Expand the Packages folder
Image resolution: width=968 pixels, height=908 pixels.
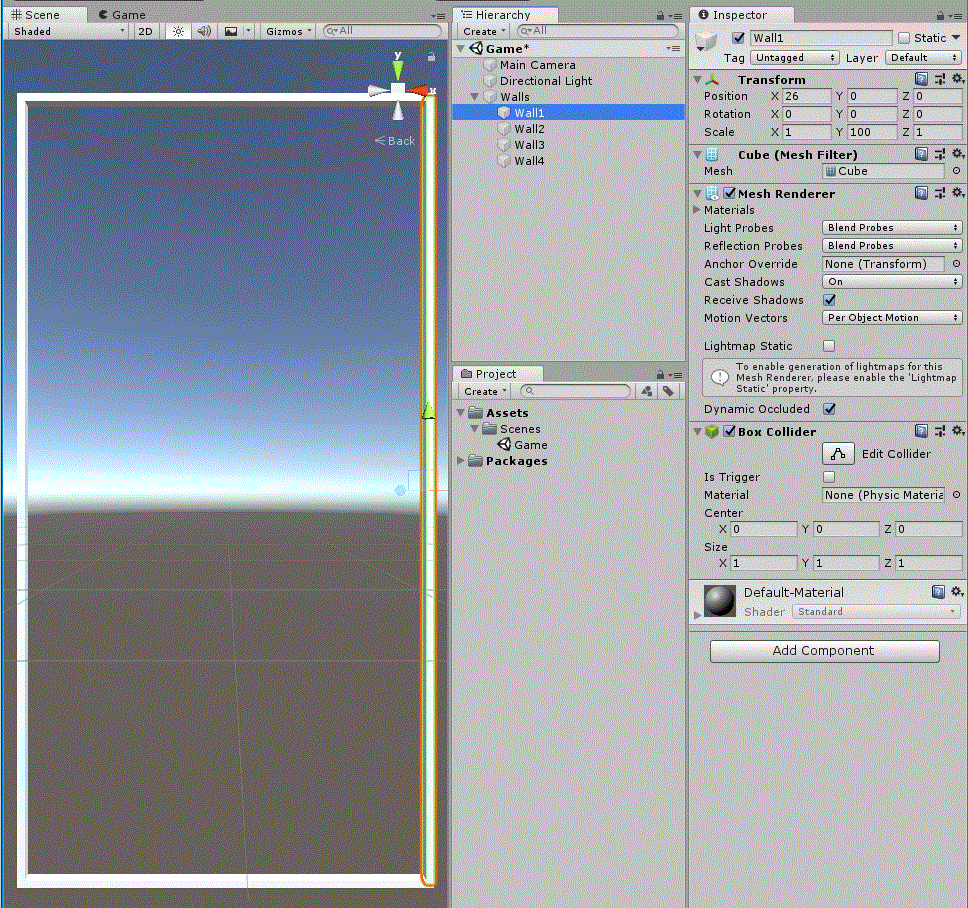click(x=461, y=461)
